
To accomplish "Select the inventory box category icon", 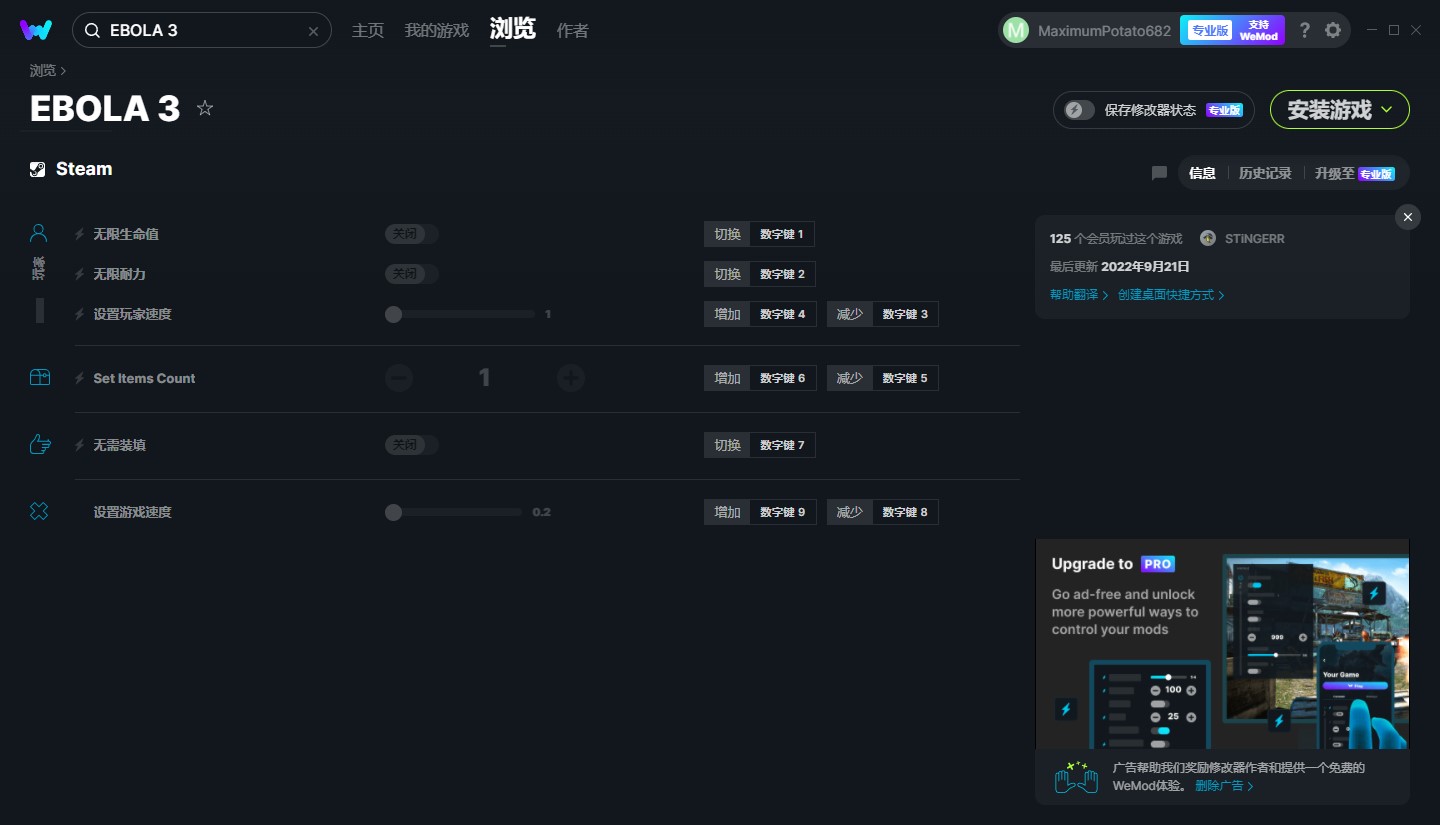I will point(39,378).
